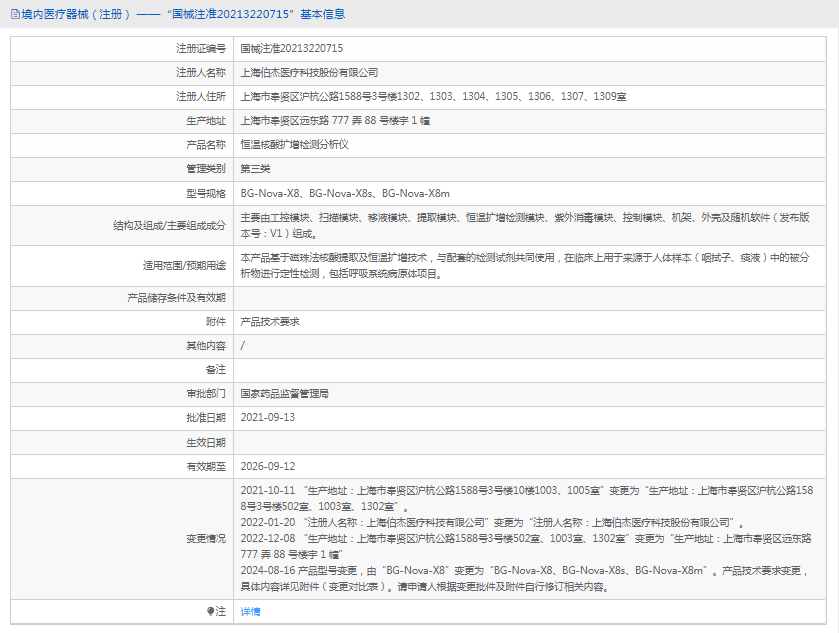Viewport: 839px width, 633px height.
Task: Click the page header title 基本信息
Action: (323, 14)
